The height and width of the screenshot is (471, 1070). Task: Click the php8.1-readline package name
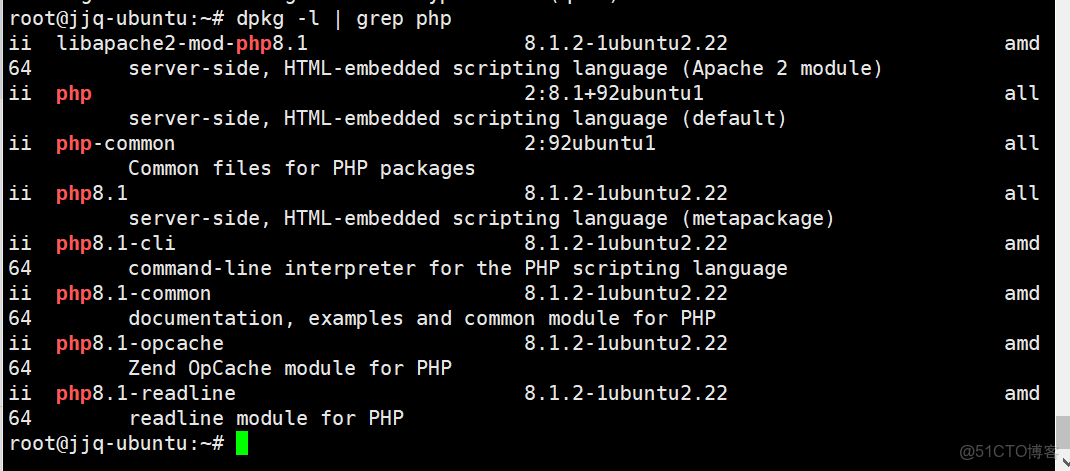(145, 393)
